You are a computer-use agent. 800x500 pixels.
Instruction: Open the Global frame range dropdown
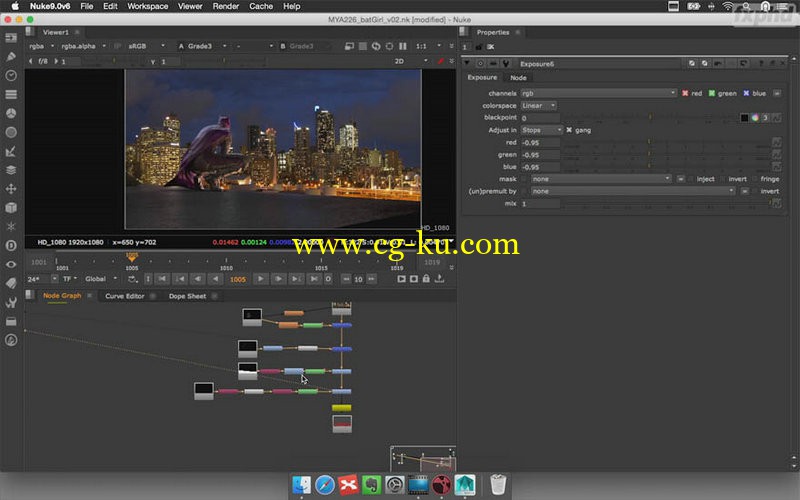pos(101,279)
